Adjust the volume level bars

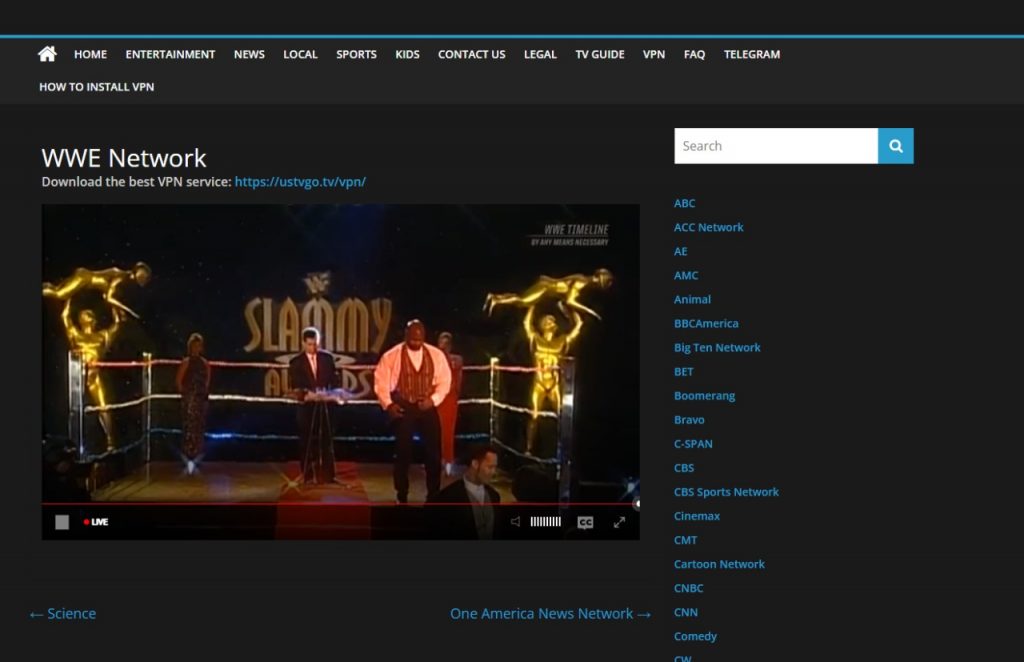click(545, 521)
